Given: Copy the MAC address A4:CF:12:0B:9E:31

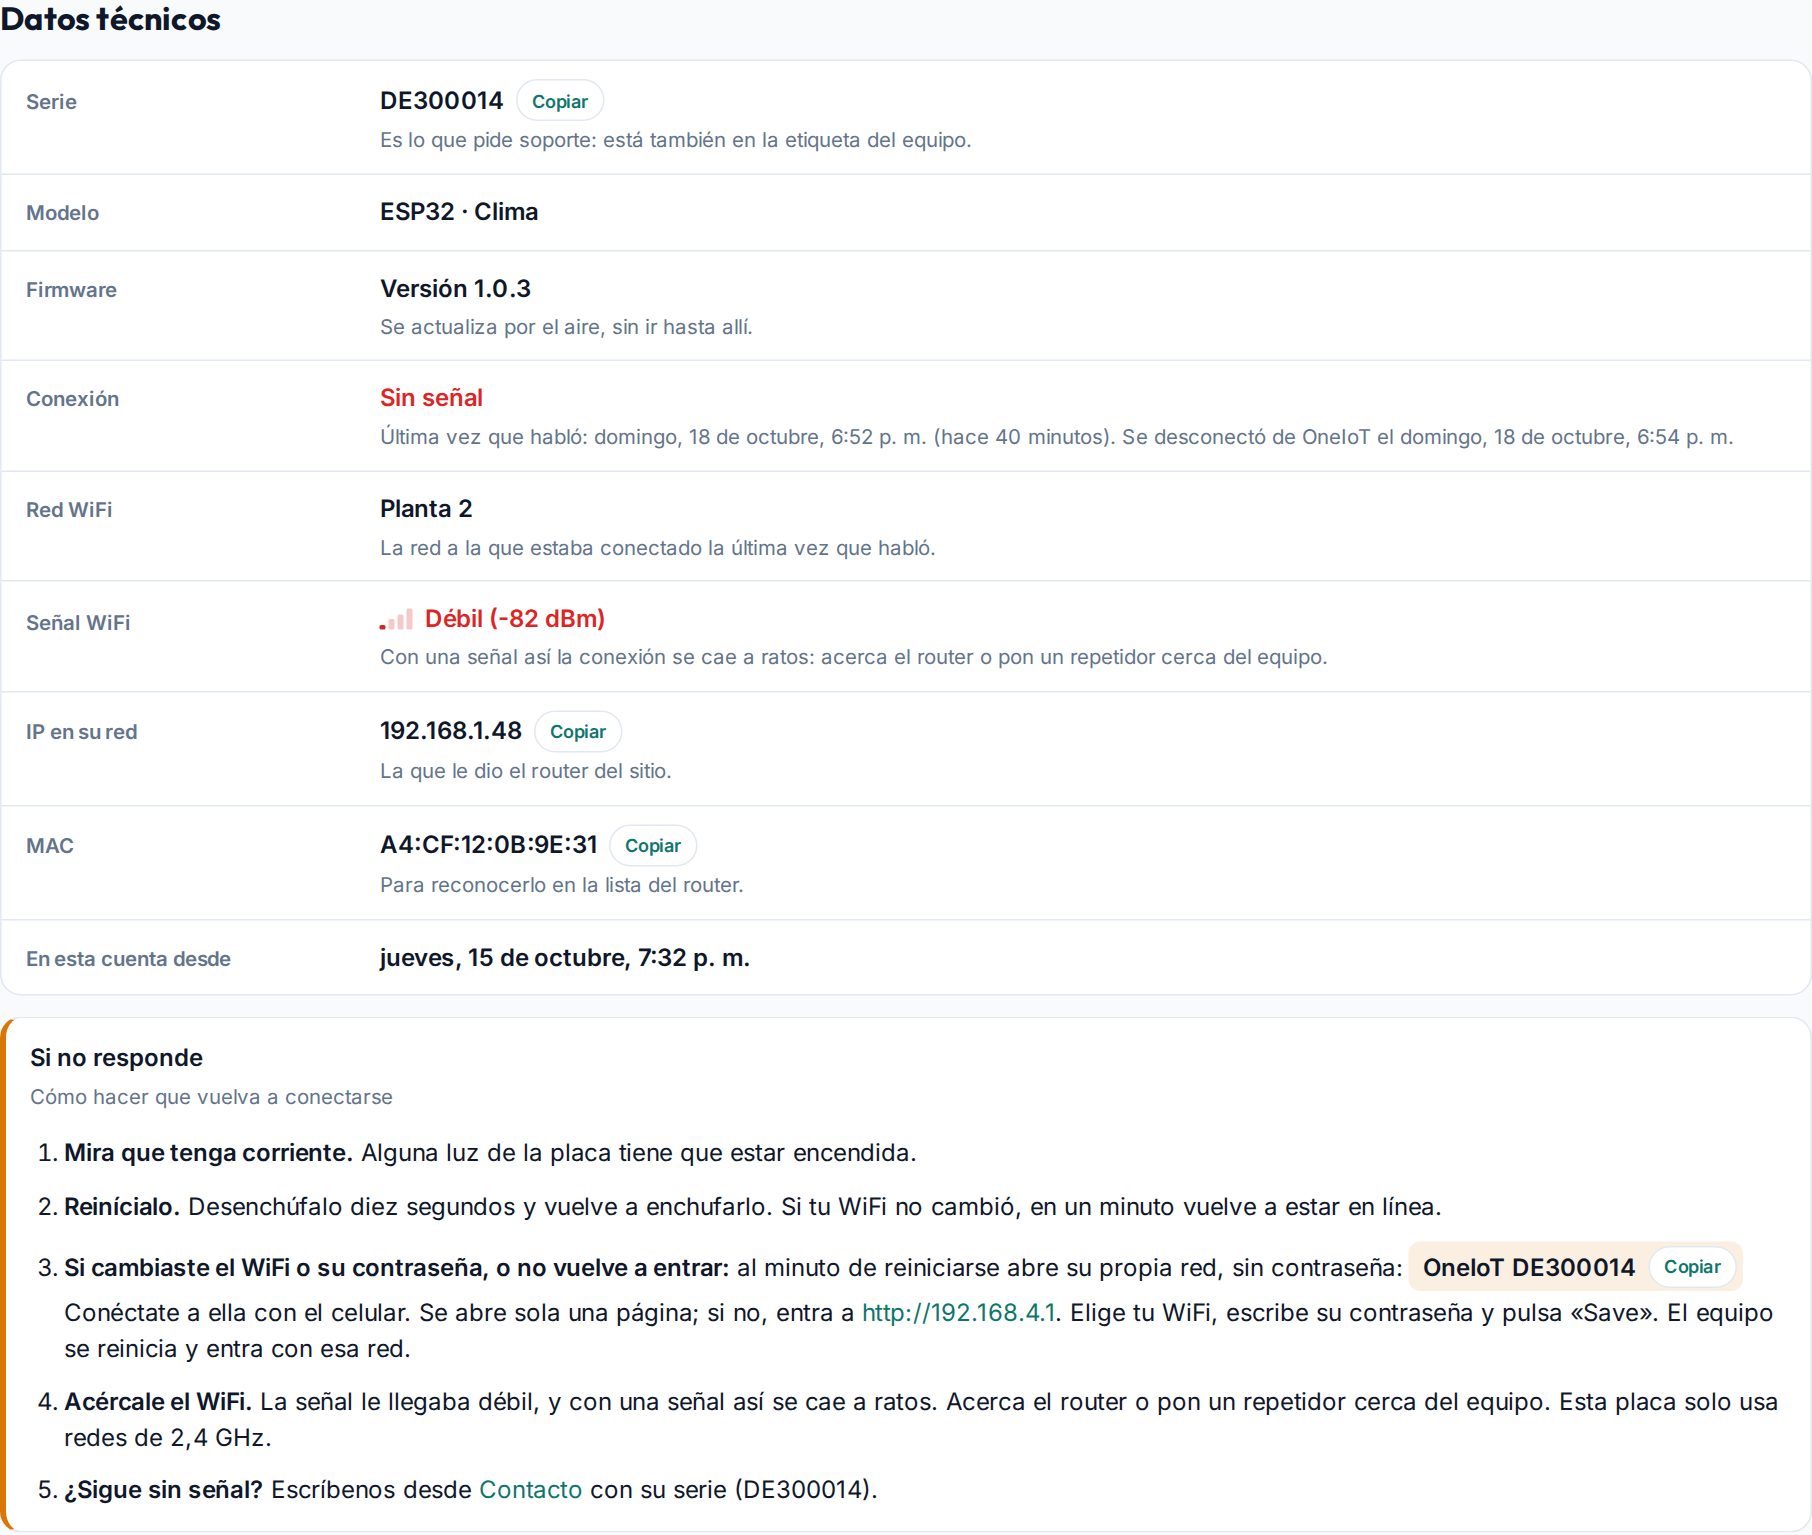Looking at the screenshot, I should point(653,845).
